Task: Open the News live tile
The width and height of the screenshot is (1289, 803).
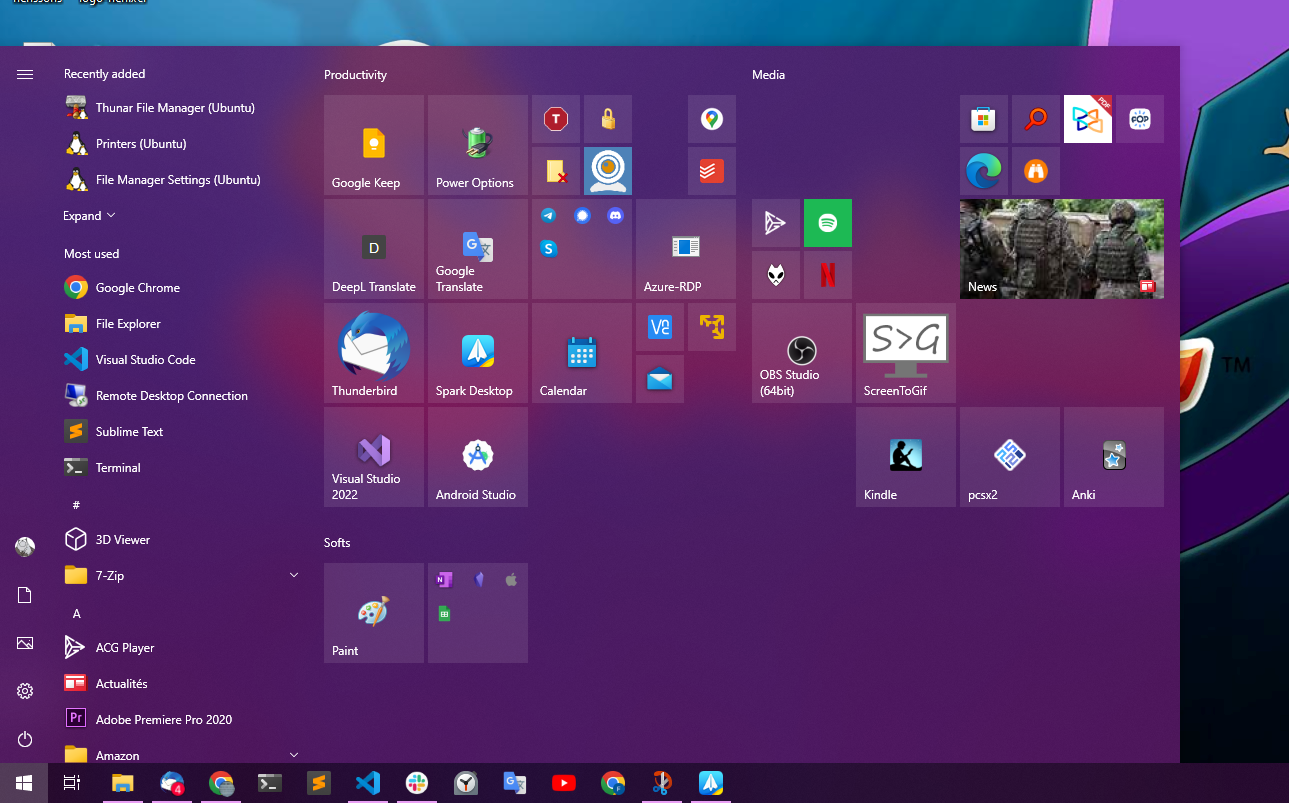Action: (1062, 249)
